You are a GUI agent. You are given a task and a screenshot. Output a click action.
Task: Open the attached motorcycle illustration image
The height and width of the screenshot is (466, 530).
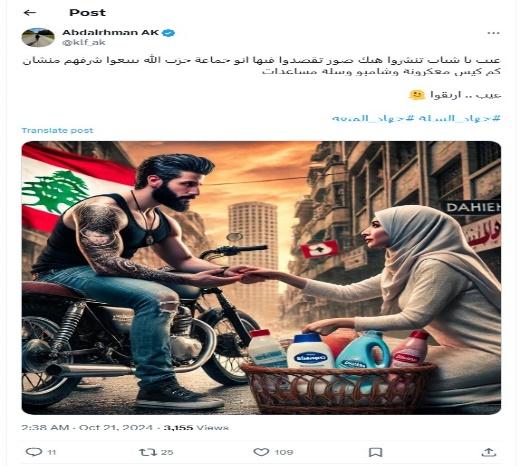pyautogui.click(x=261, y=278)
